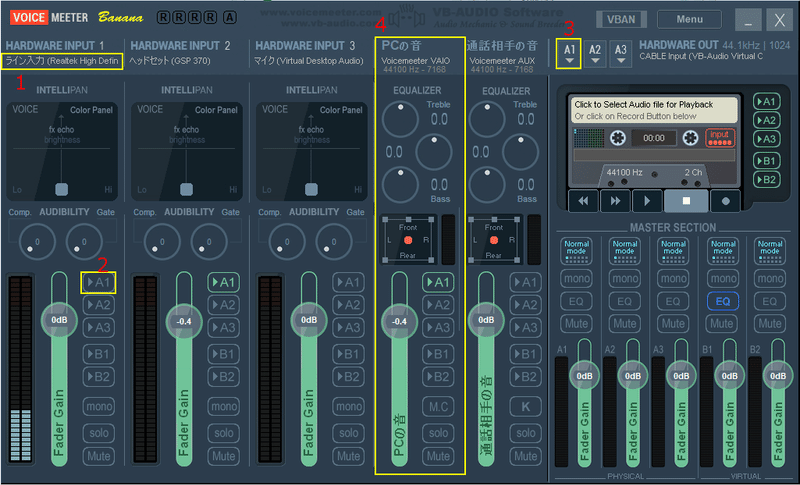Toggle cassette routing to B1
This screenshot has width=800, height=485.
(x=766, y=161)
